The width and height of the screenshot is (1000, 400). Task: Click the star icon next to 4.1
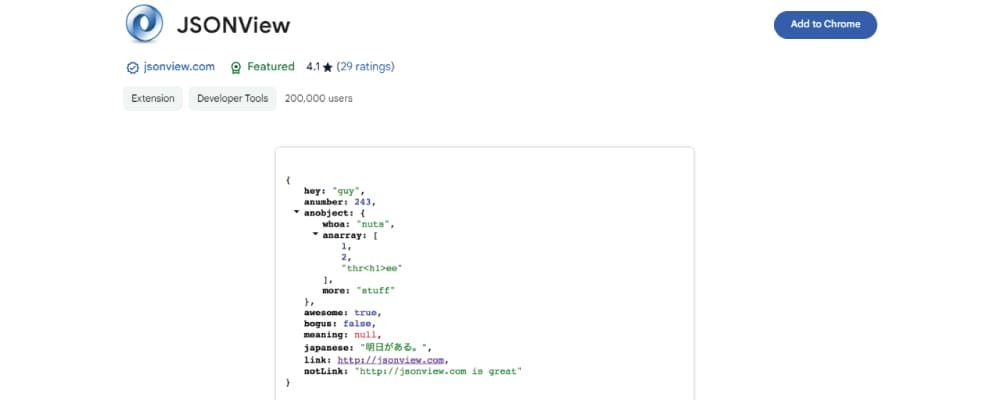click(327, 68)
